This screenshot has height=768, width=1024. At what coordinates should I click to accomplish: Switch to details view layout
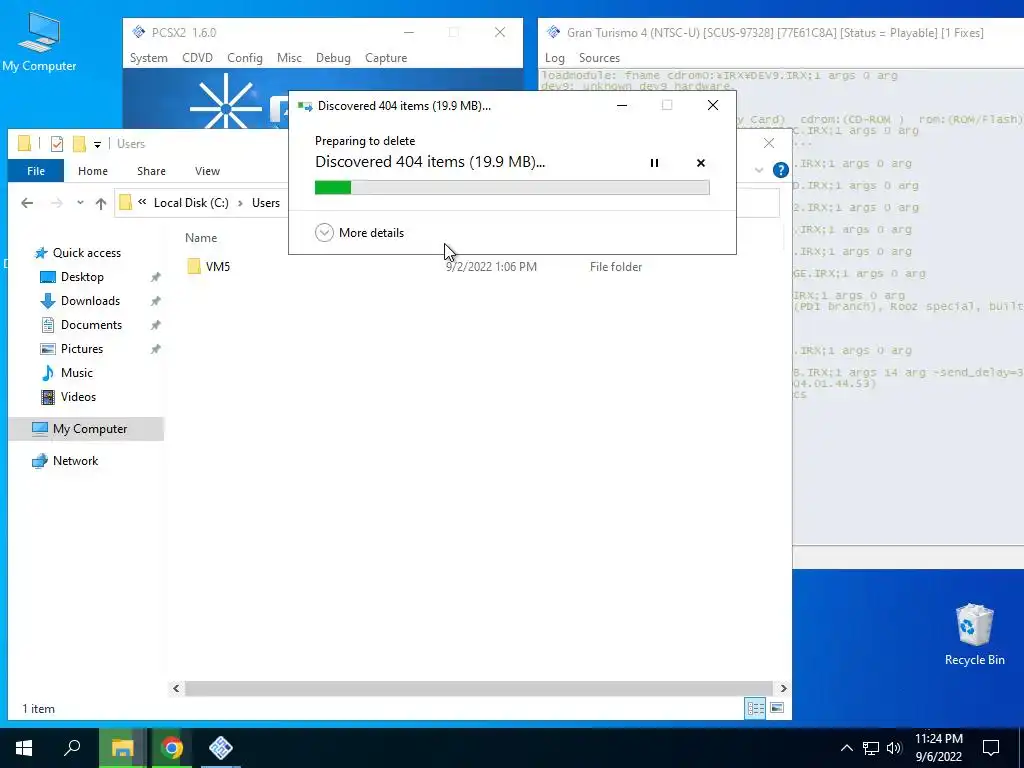(x=756, y=708)
